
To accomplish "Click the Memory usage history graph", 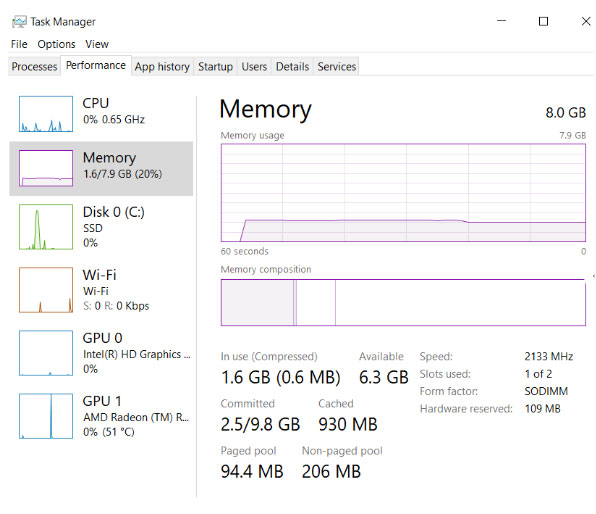I will tap(403, 192).
